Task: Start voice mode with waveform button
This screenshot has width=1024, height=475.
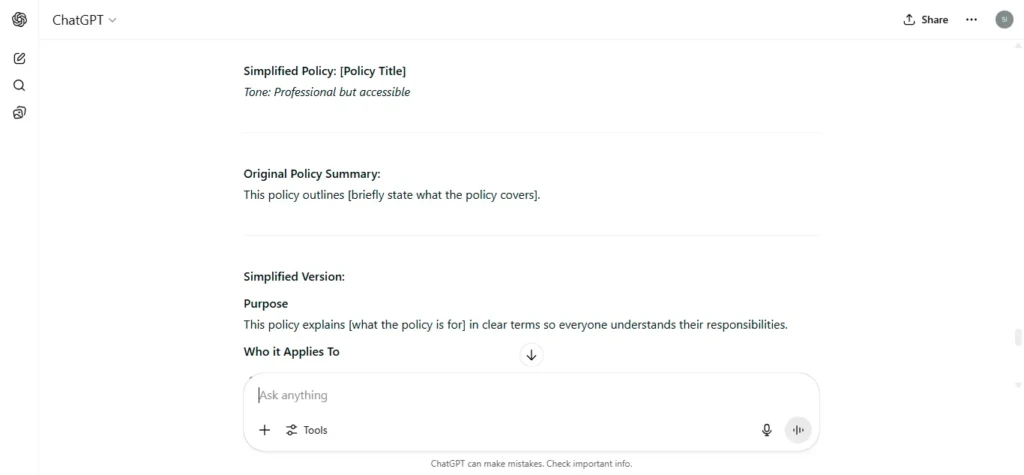Action: (x=797, y=430)
